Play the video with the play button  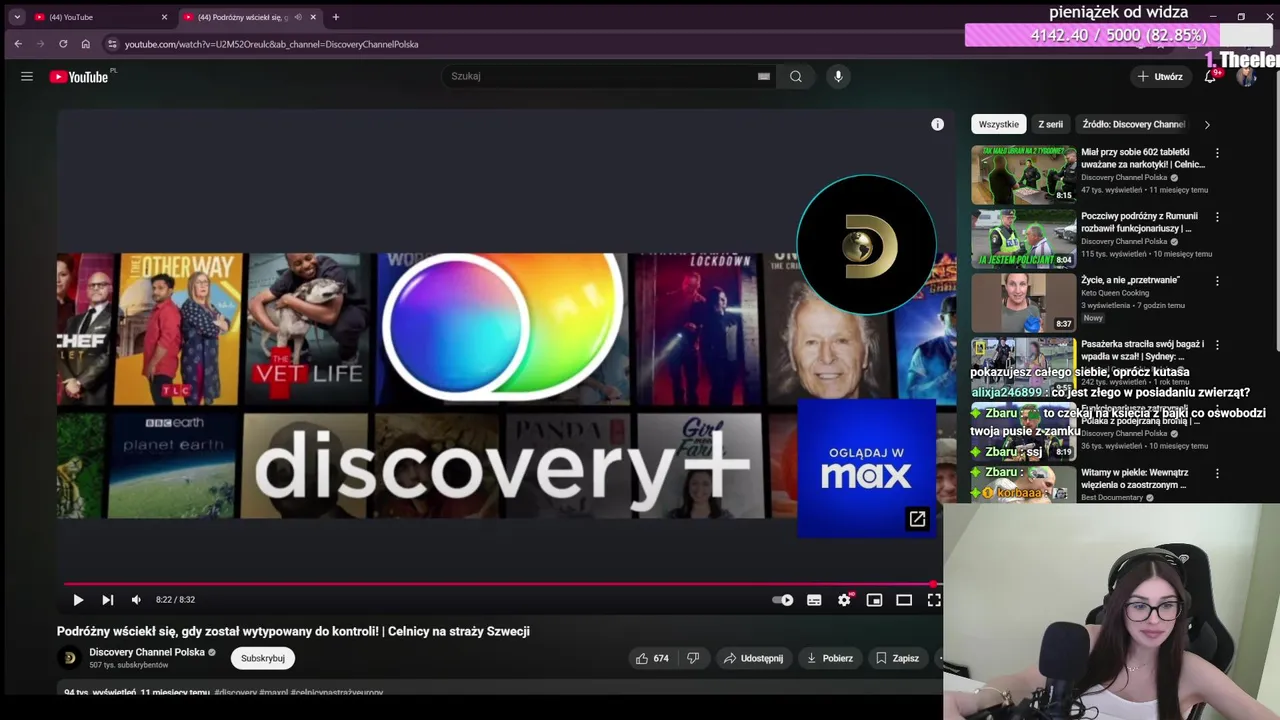pos(78,600)
